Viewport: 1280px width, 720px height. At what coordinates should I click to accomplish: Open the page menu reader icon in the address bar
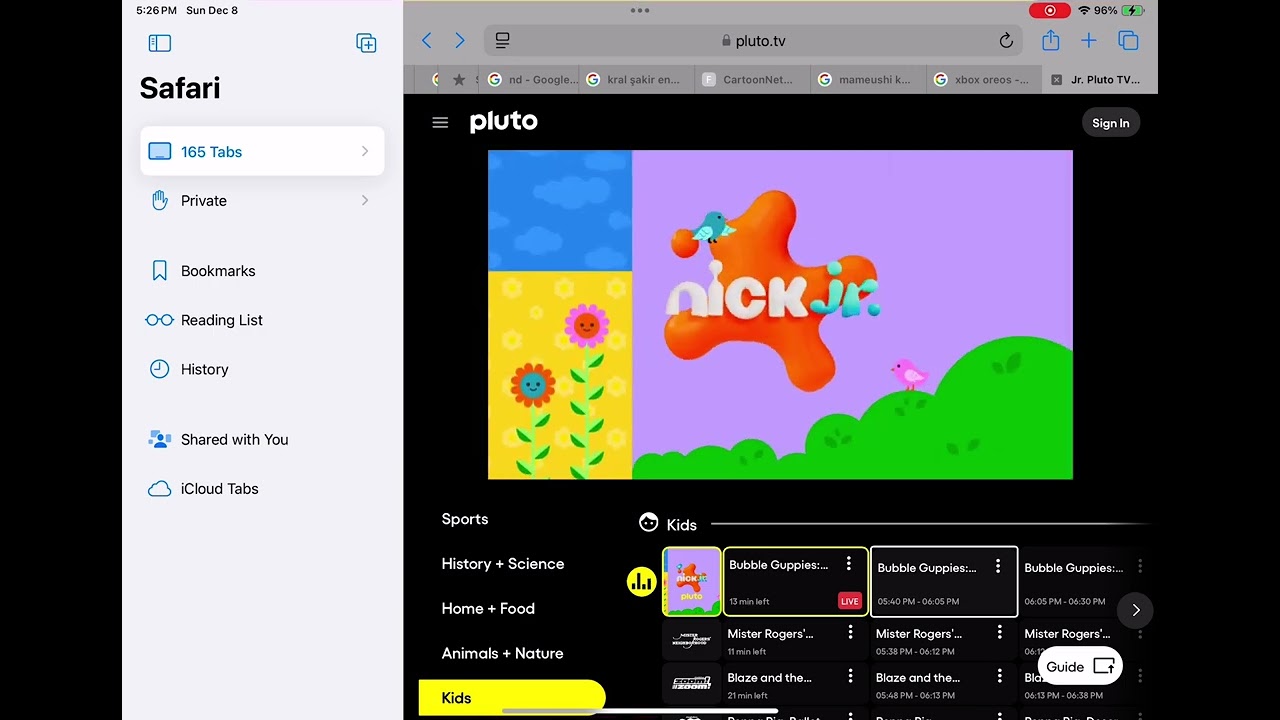click(x=503, y=41)
